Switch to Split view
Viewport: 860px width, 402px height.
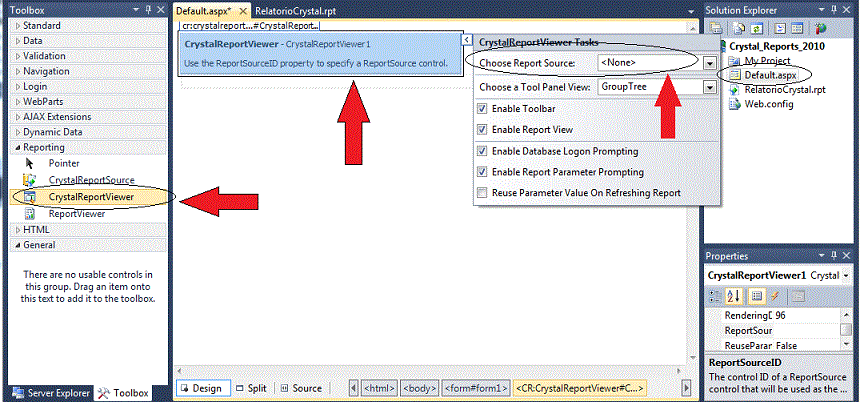[x=251, y=388]
